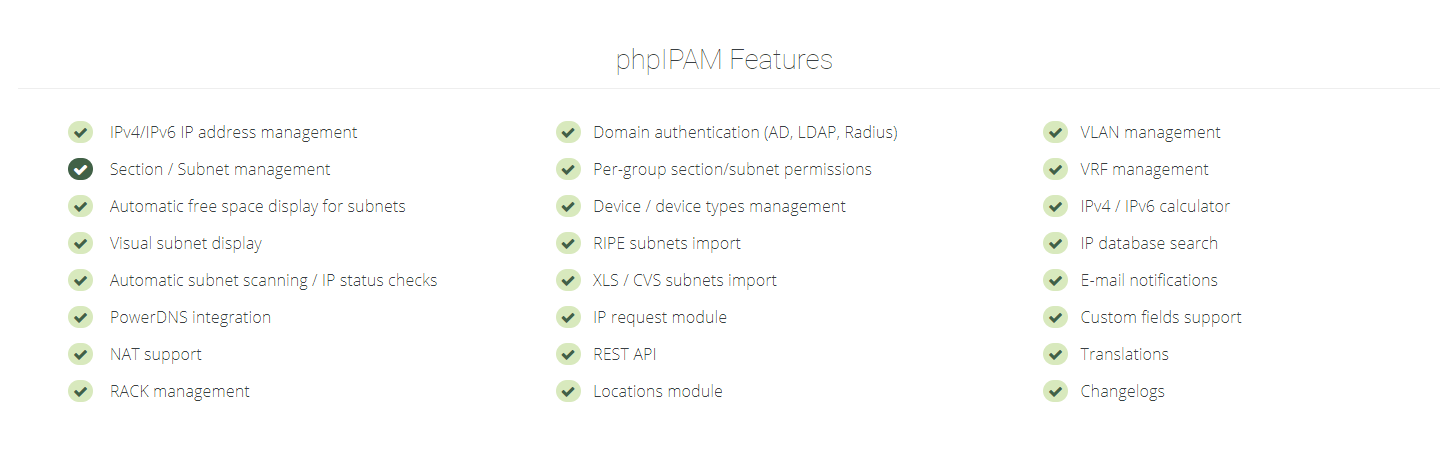Click checkmark icon next to REST API
The image size is (1440, 450).
(568, 354)
